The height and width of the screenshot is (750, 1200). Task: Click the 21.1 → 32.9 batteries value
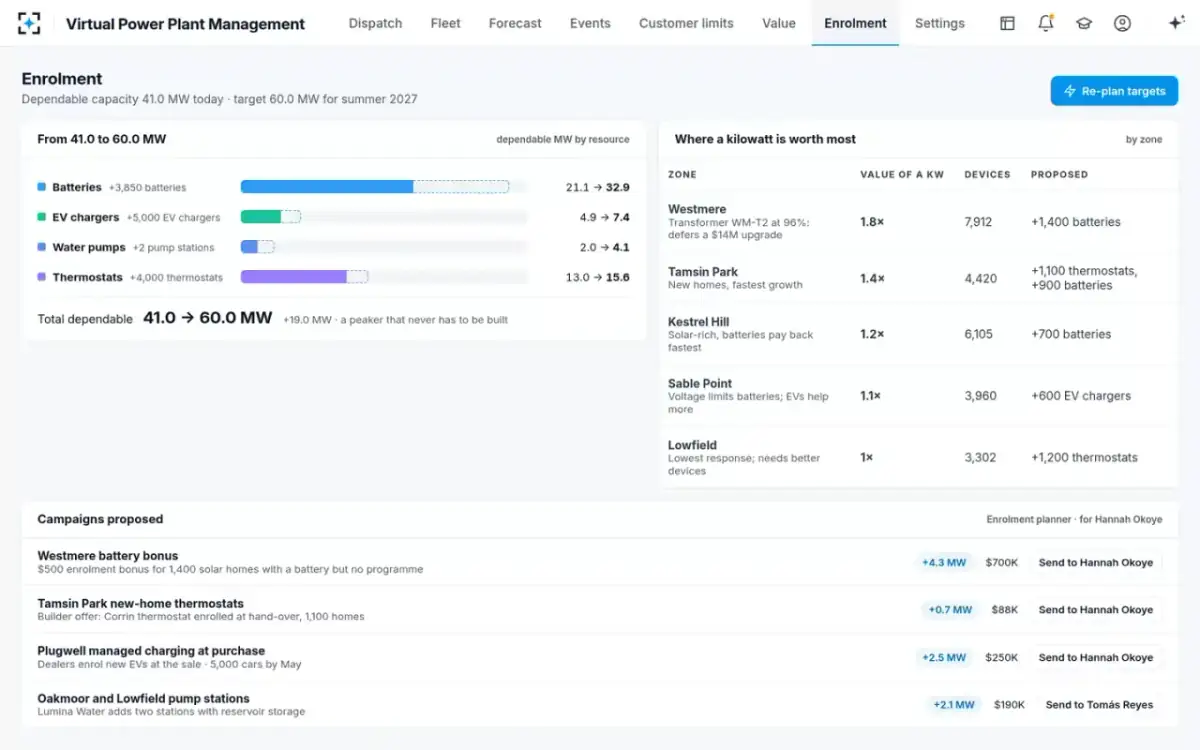point(597,187)
